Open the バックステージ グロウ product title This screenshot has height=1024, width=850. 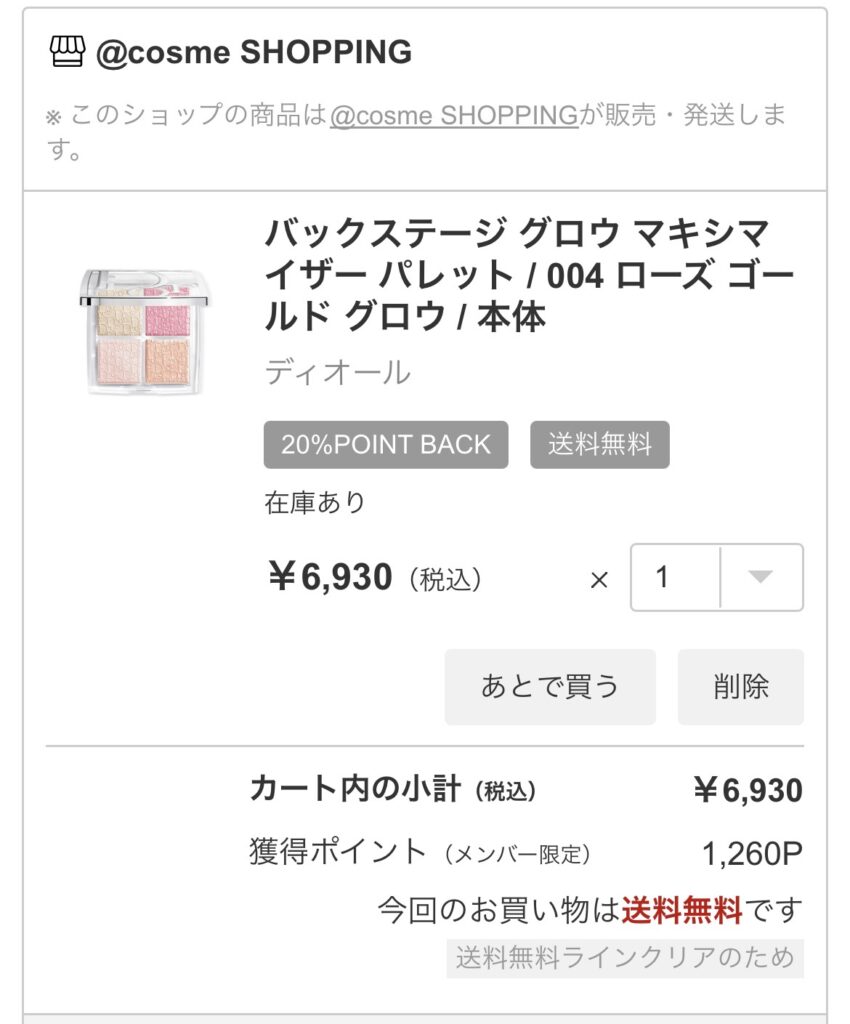click(x=516, y=275)
